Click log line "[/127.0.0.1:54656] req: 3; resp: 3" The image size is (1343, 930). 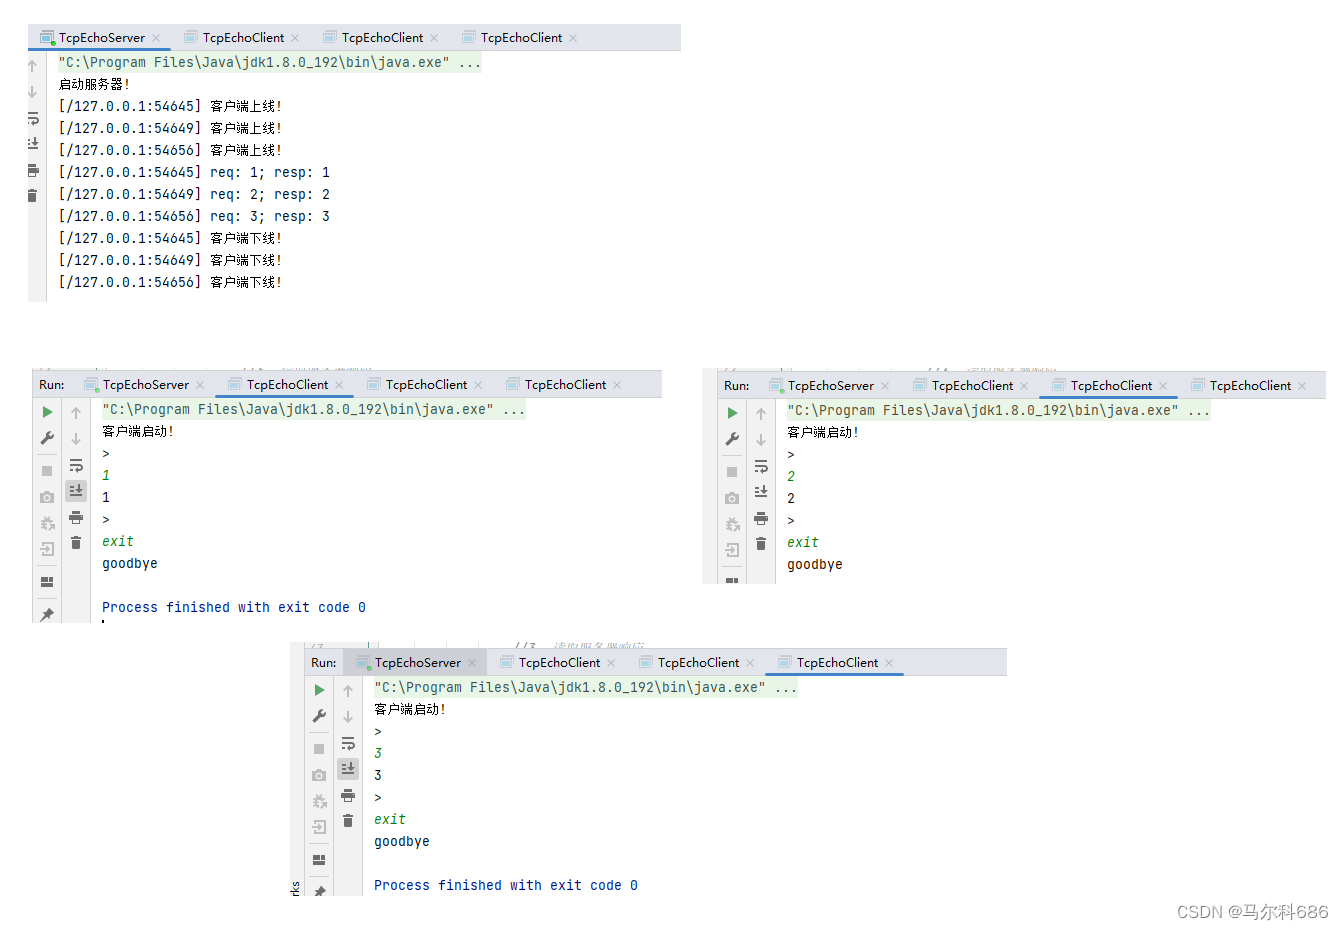194,217
